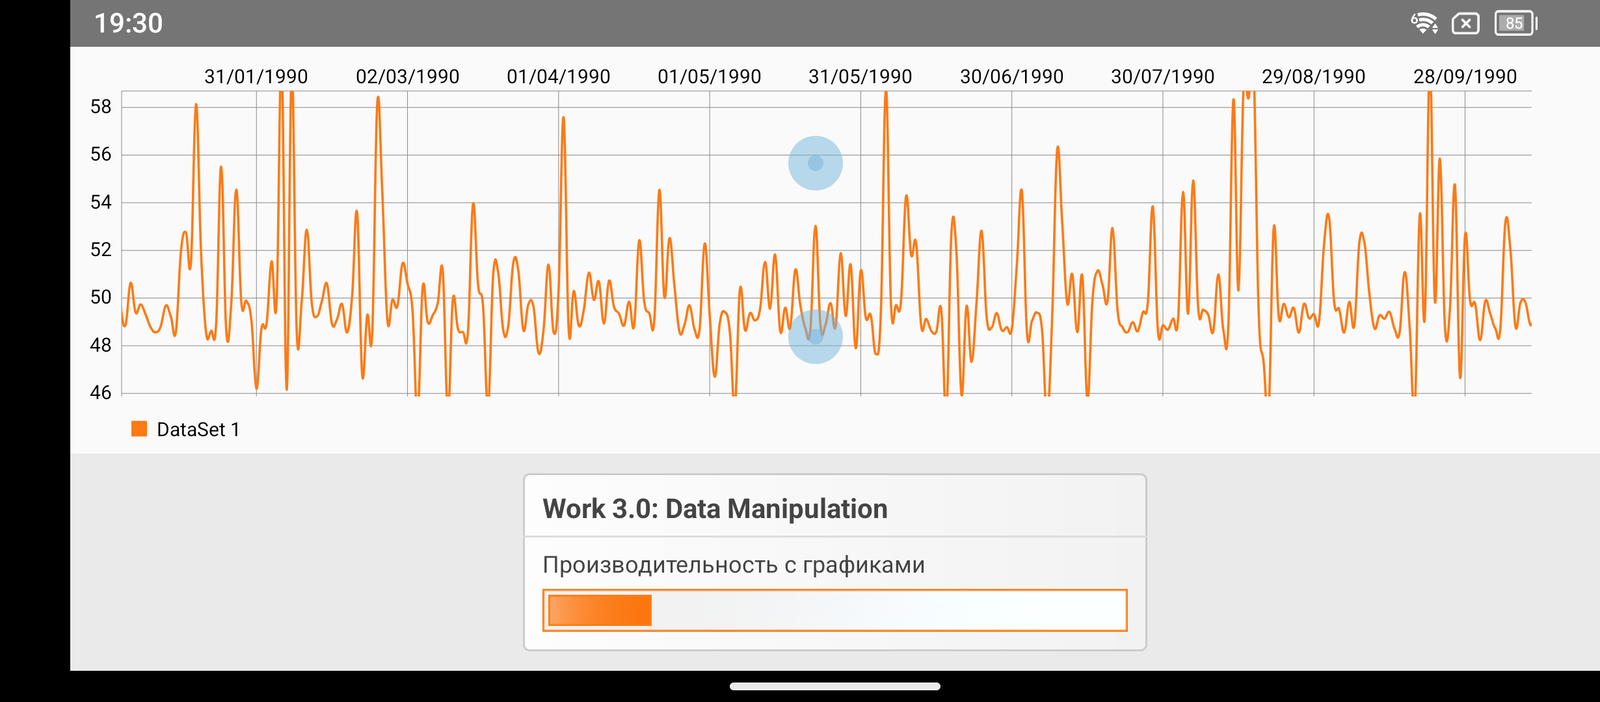Tap the boxed X status icon
The image size is (1600, 702).
pyautogui.click(x=1465, y=23)
